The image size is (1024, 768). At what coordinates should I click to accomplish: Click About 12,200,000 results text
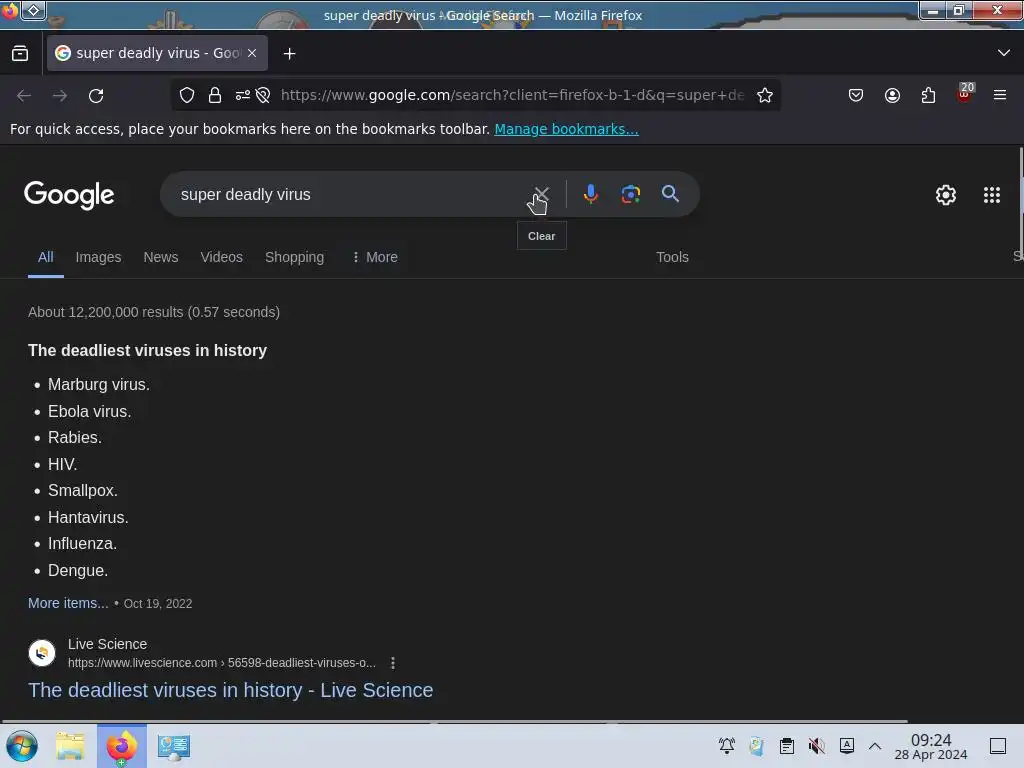coord(153,312)
